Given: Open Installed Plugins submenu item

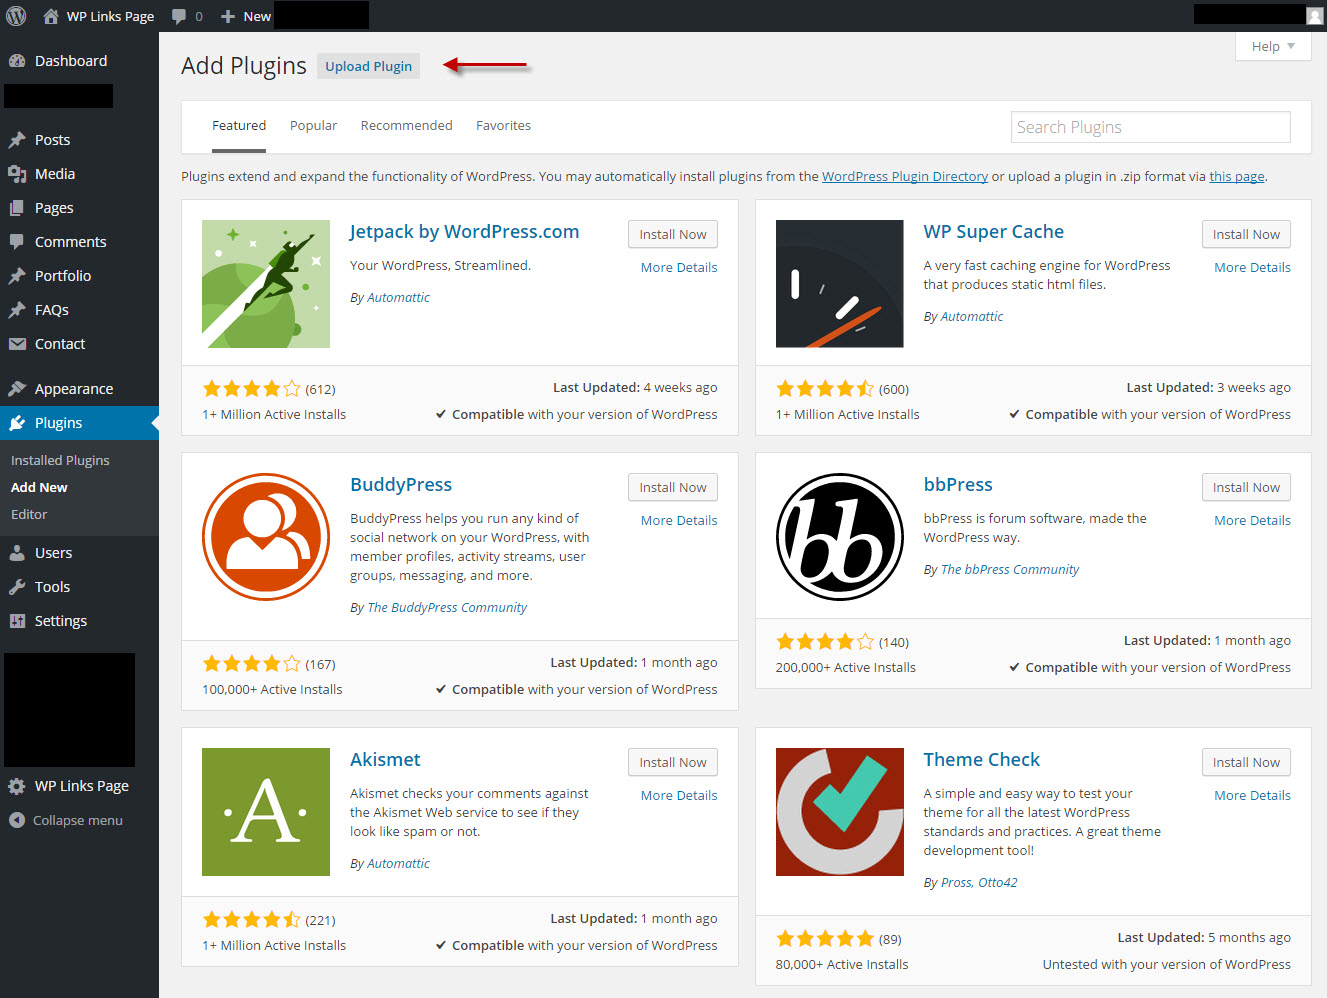Looking at the screenshot, I should (x=60, y=460).
